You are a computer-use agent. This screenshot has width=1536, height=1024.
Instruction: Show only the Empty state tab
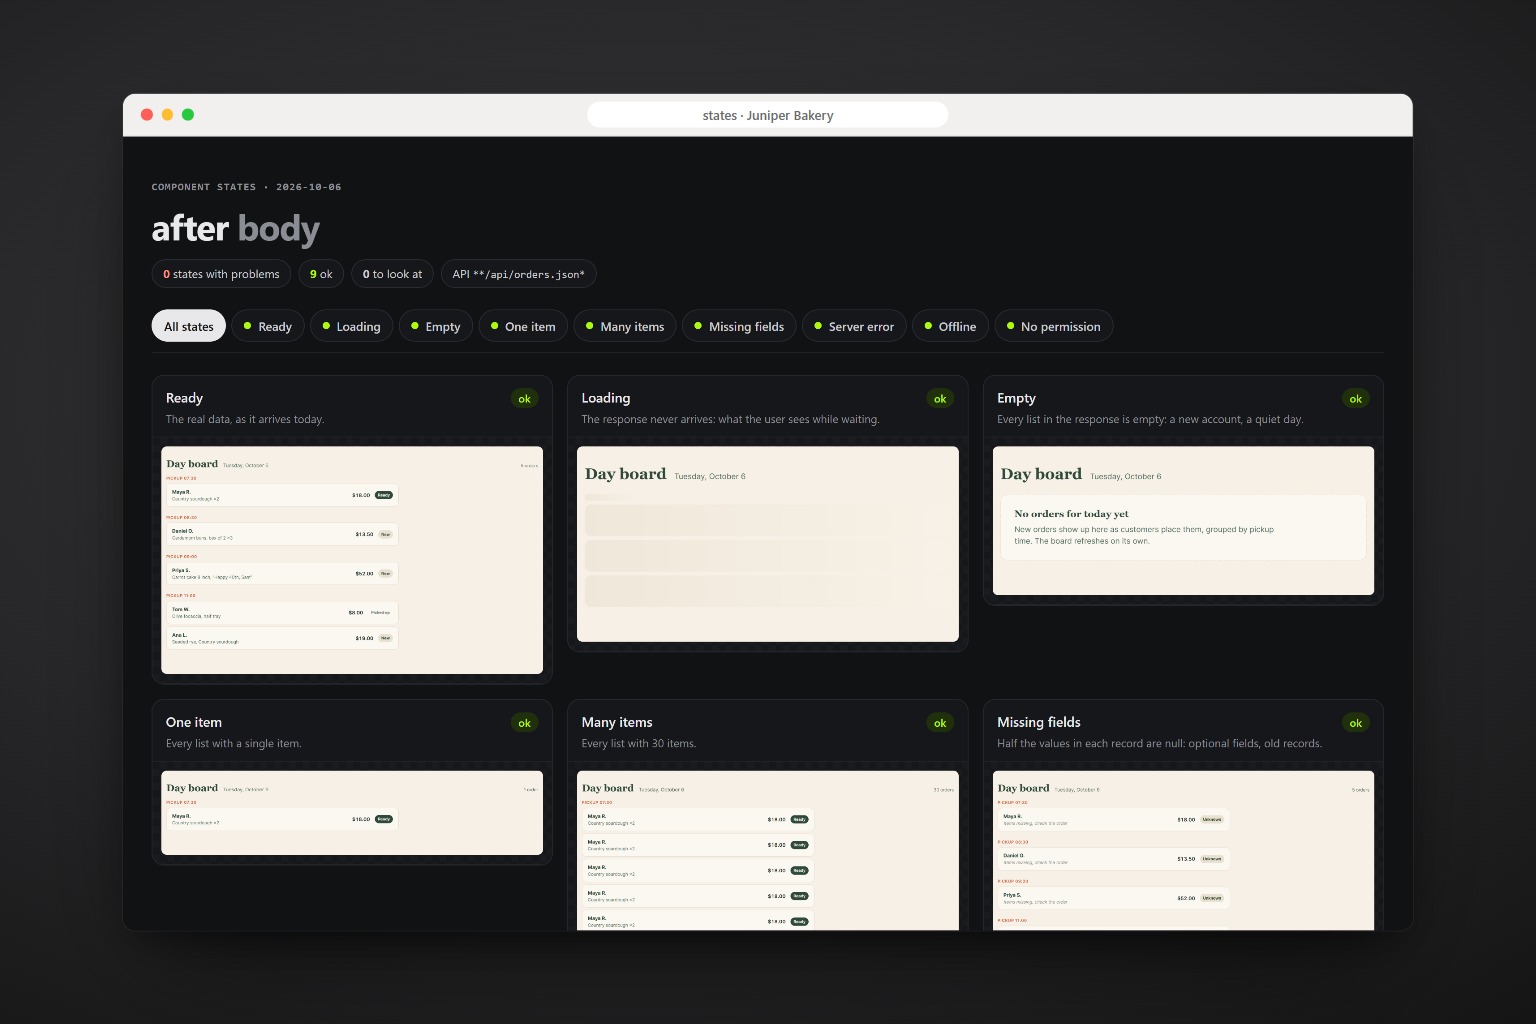(x=436, y=326)
